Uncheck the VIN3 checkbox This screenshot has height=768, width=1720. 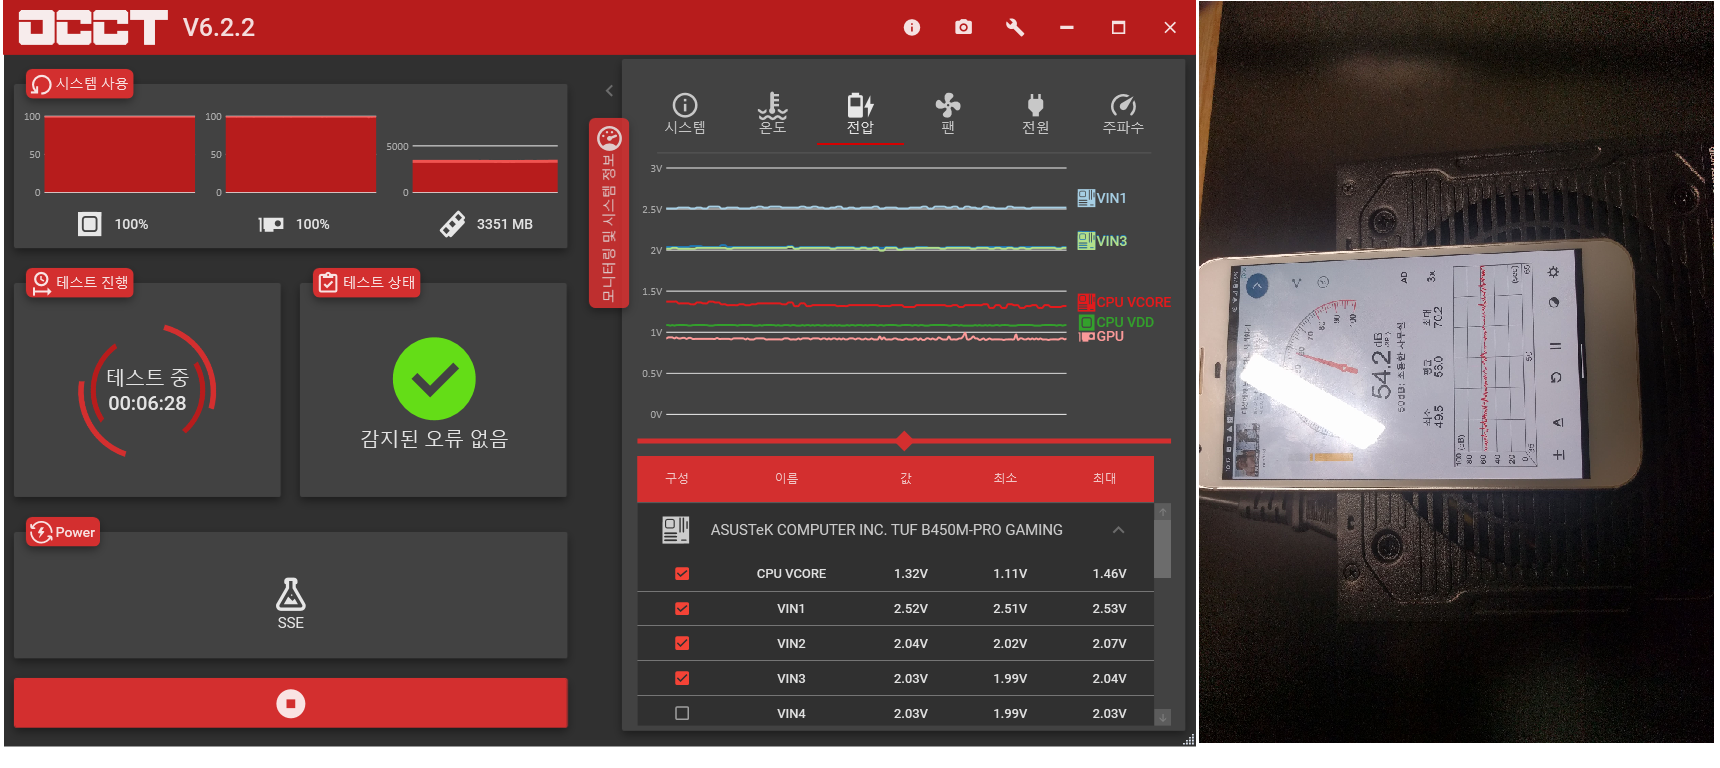(x=682, y=679)
